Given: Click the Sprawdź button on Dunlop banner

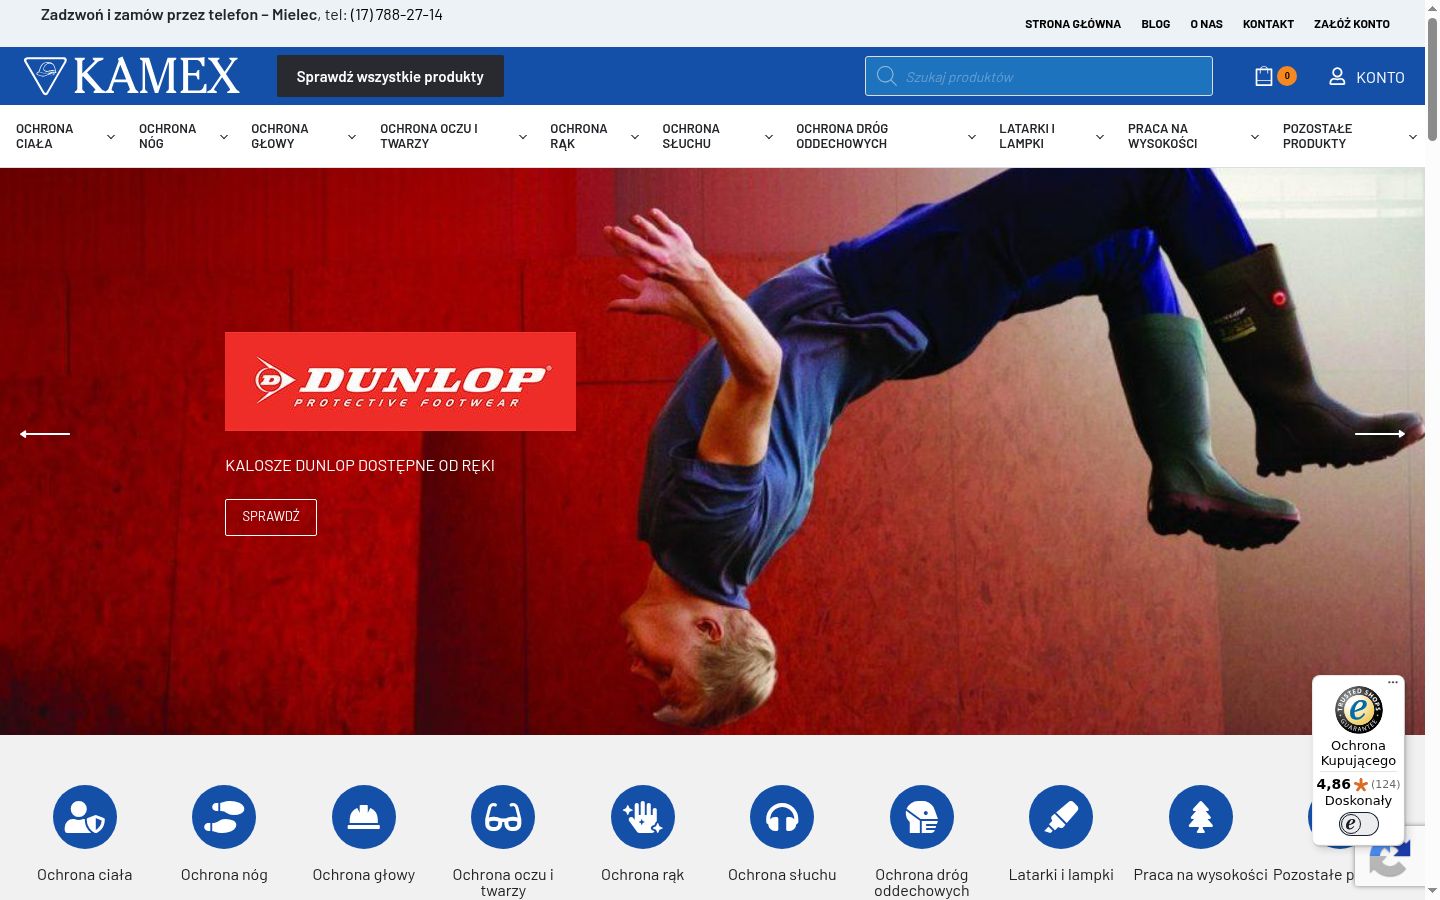Looking at the screenshot, I should (x=271, y=517).
